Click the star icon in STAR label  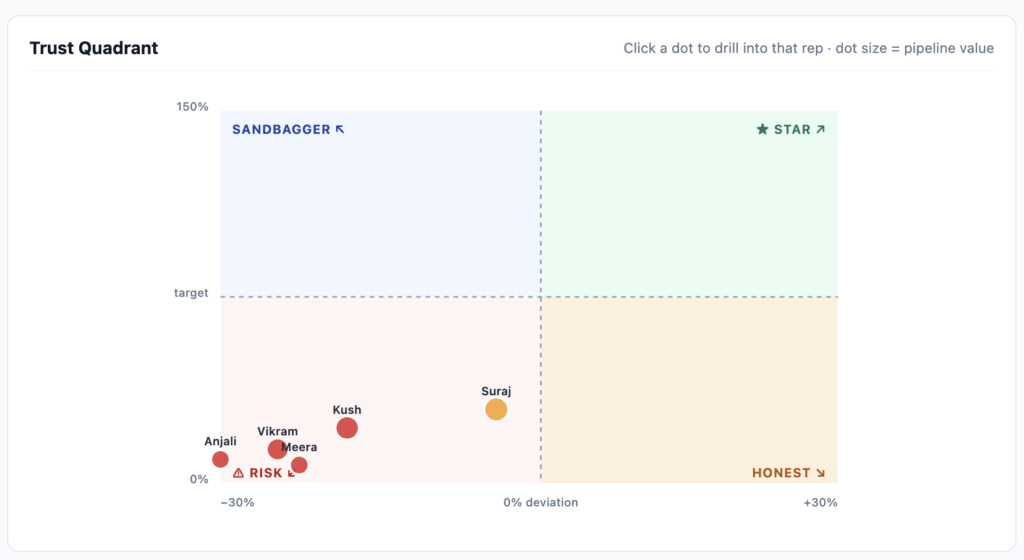pos(762,129)
